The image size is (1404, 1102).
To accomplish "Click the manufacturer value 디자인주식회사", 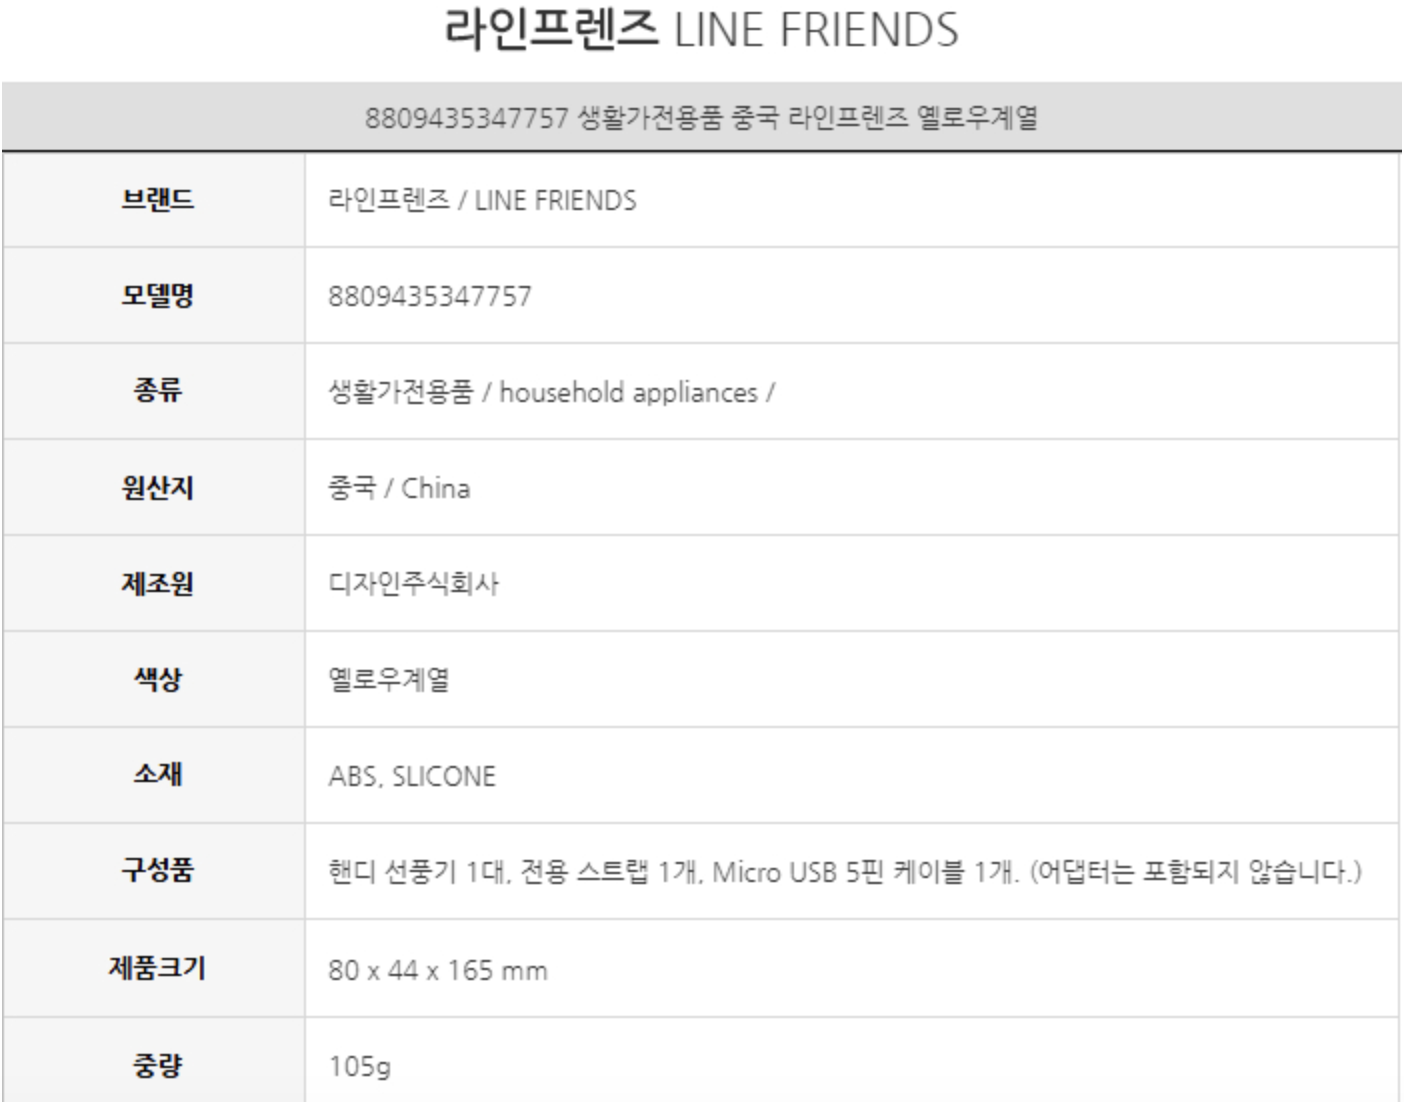I will (413, 583).
